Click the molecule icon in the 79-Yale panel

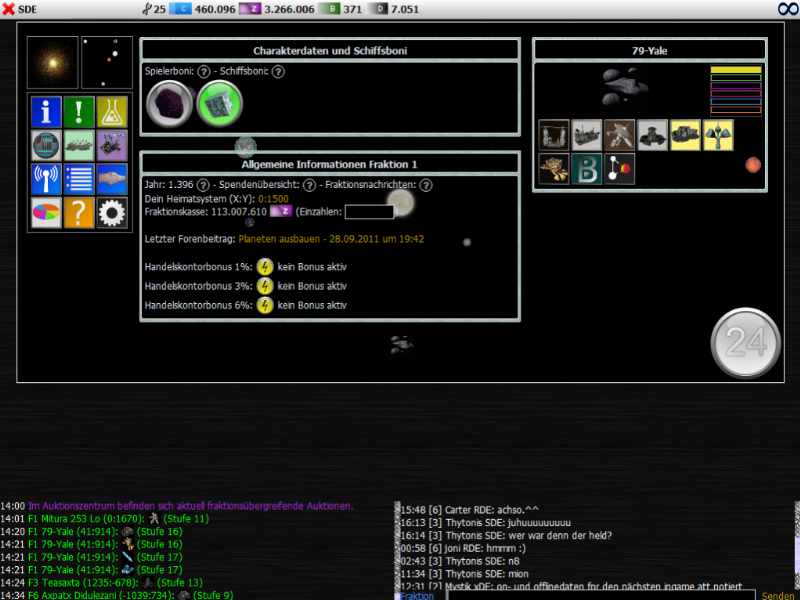click(618, 167)
